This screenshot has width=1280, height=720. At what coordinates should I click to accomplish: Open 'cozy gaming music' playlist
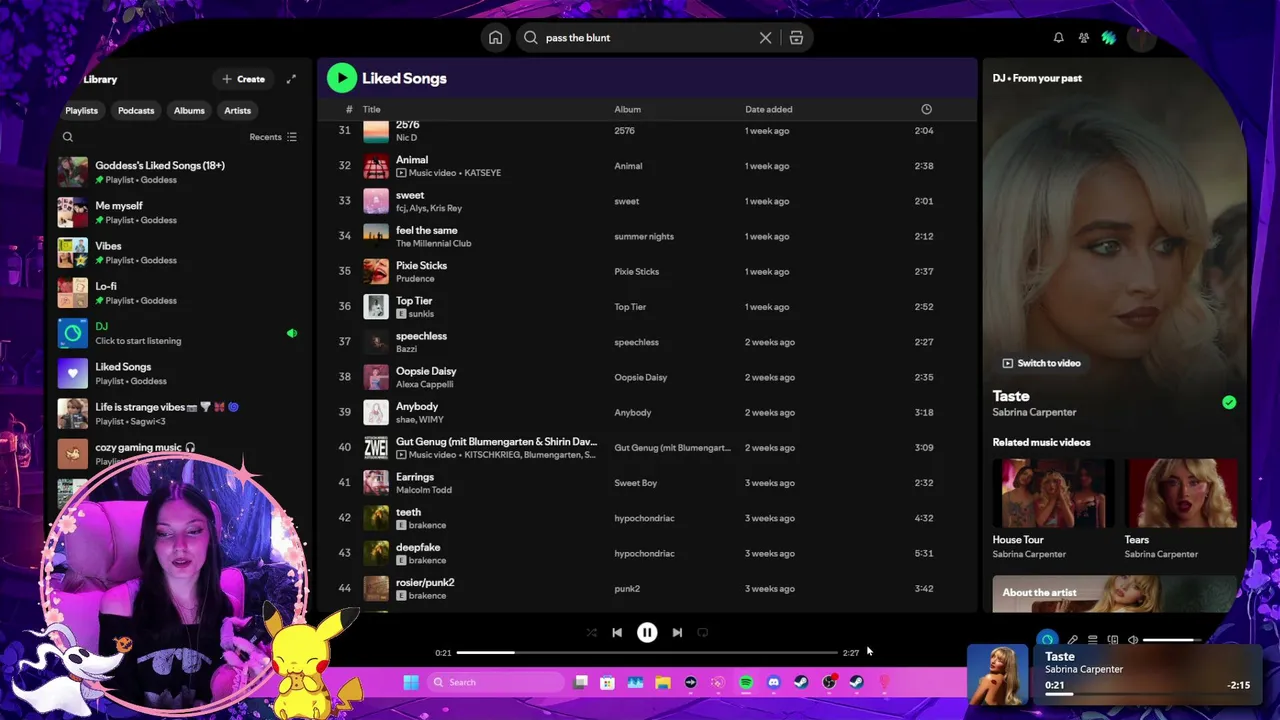pos(180,452)
